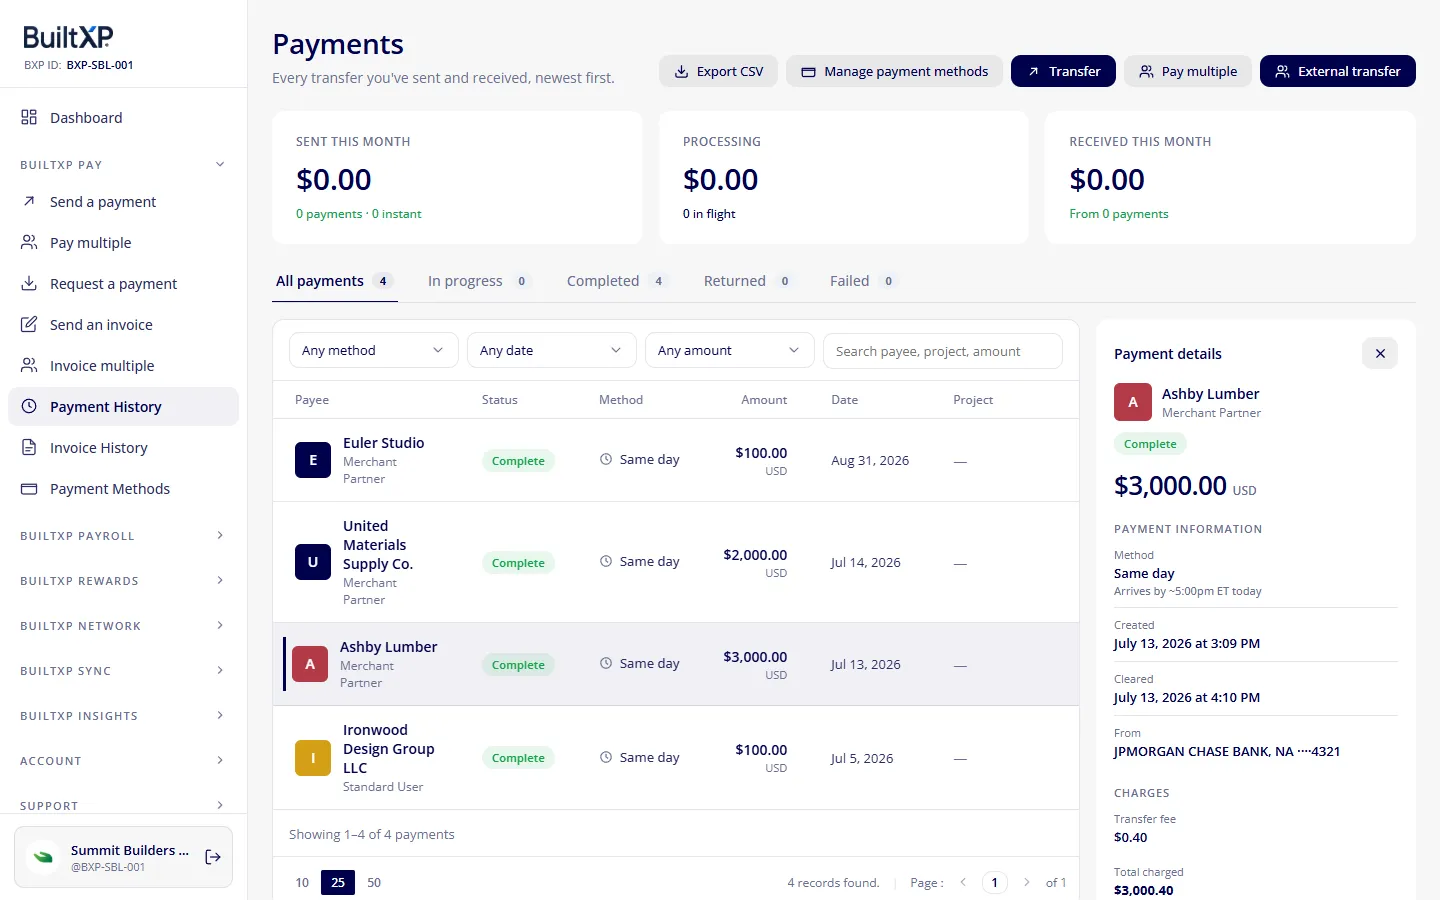Click the Euler Studio avatar E
This screenshot has width=1440, height=900.
[x=313, y=460]
